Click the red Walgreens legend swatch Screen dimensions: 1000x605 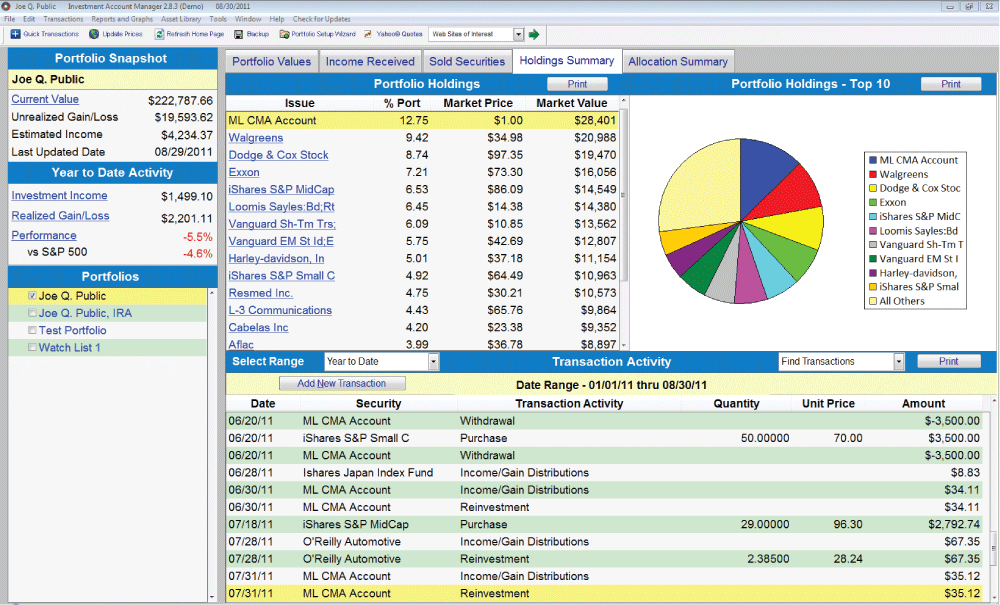tap(872, 174)
